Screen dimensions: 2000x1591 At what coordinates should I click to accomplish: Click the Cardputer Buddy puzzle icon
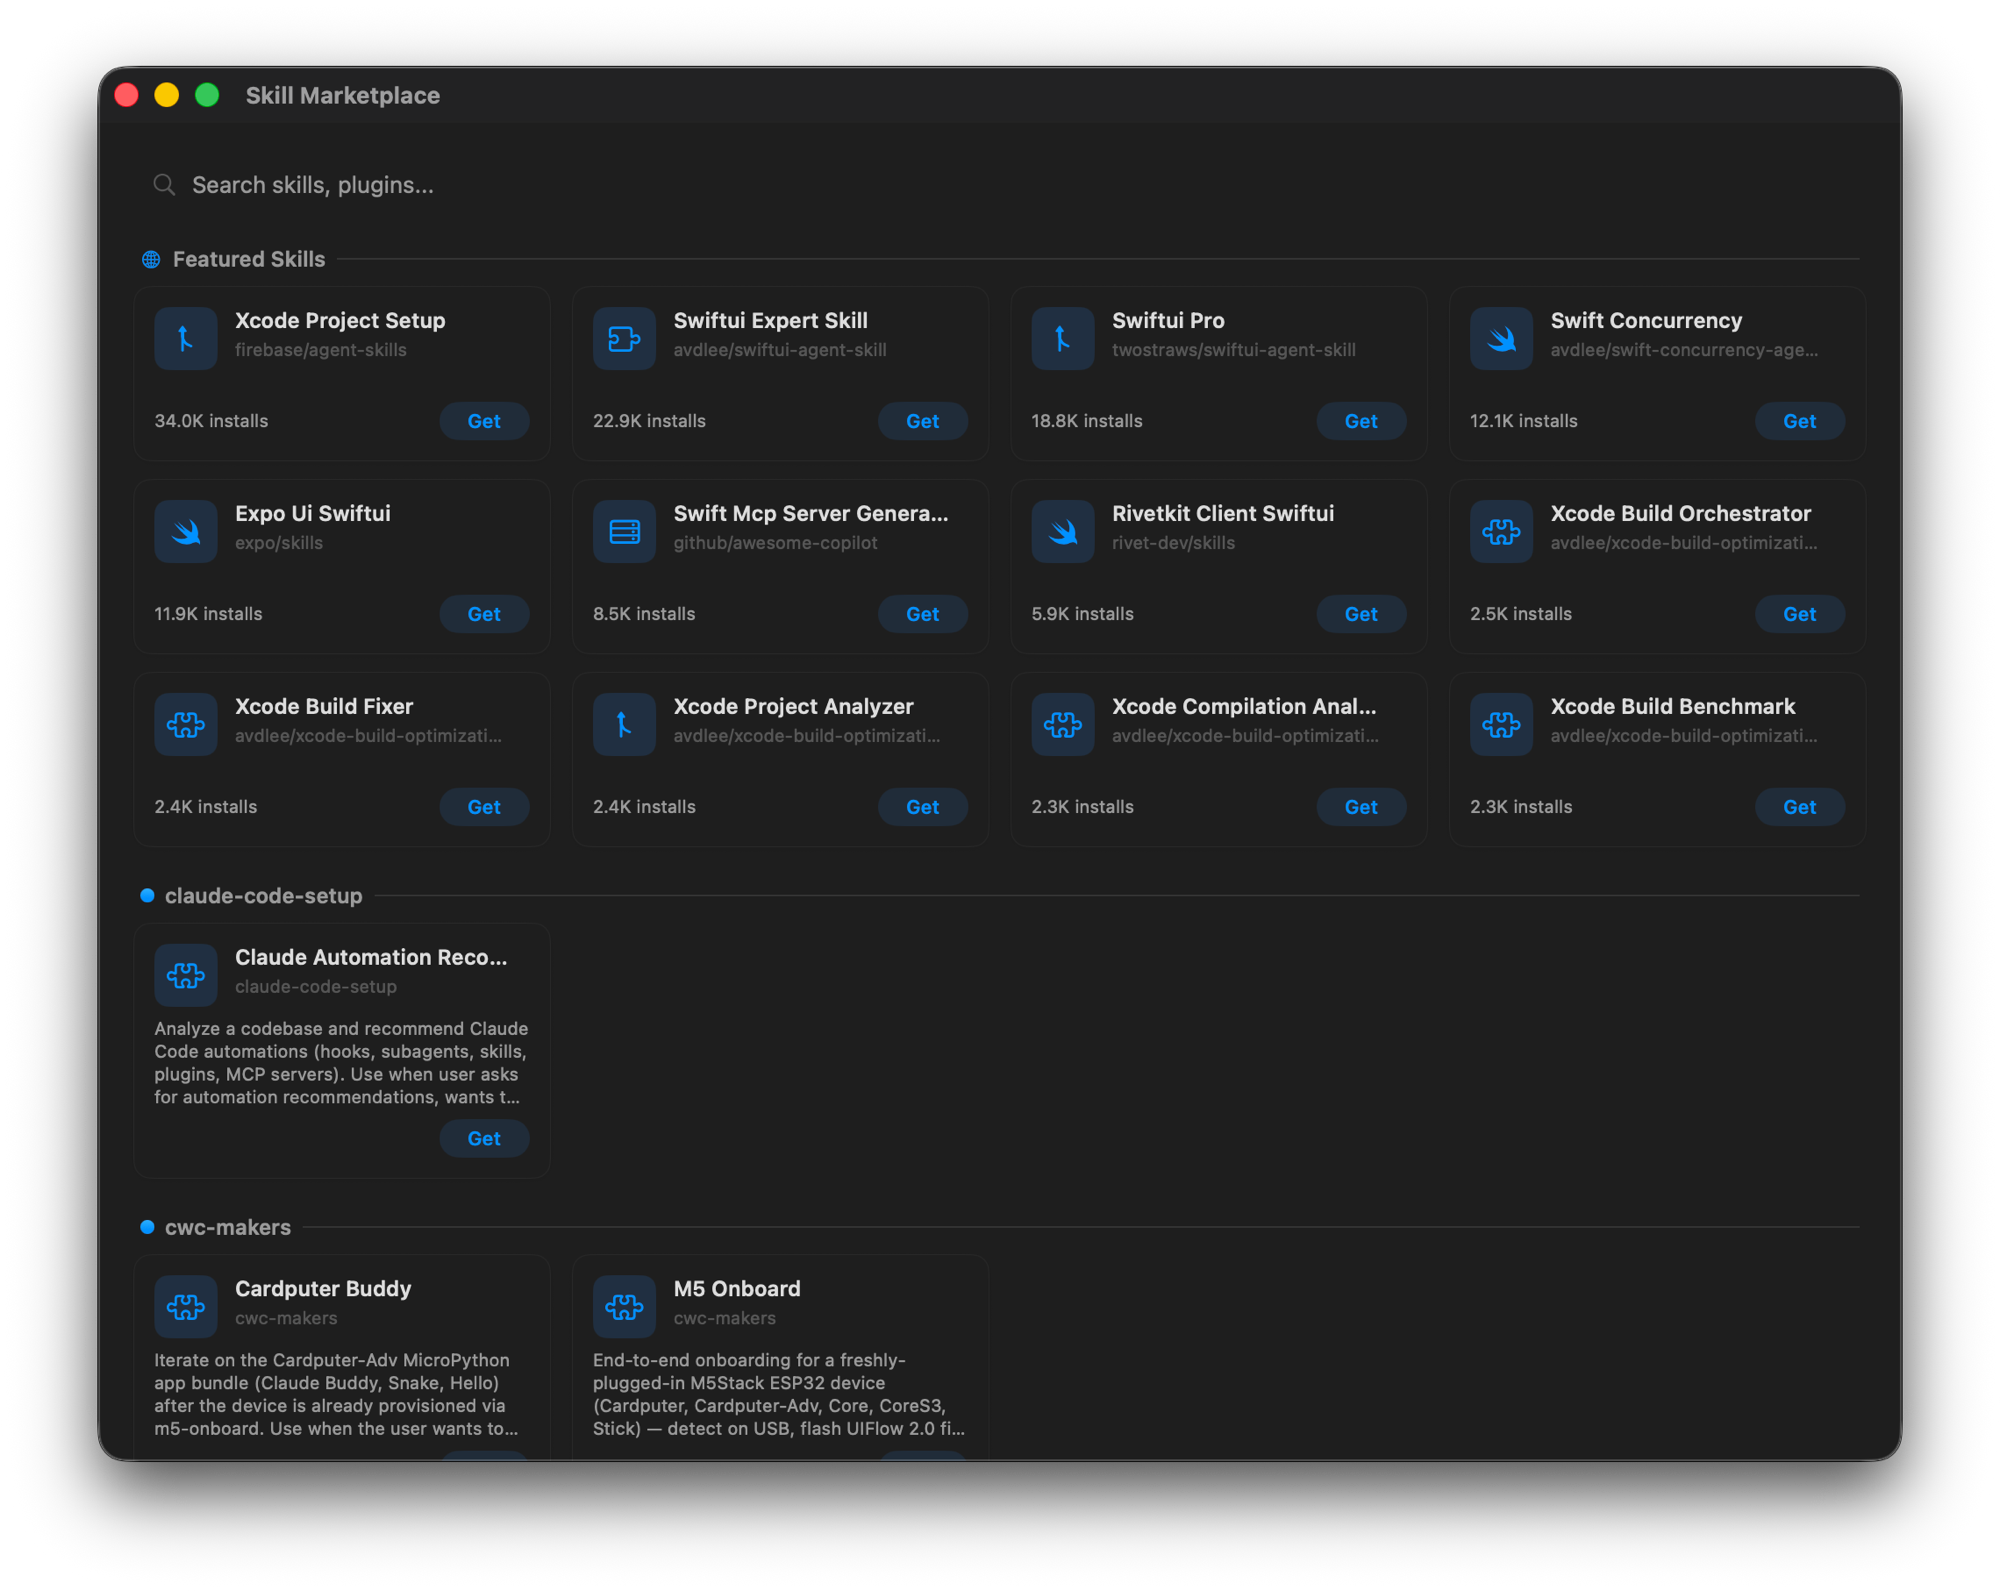185,1306
